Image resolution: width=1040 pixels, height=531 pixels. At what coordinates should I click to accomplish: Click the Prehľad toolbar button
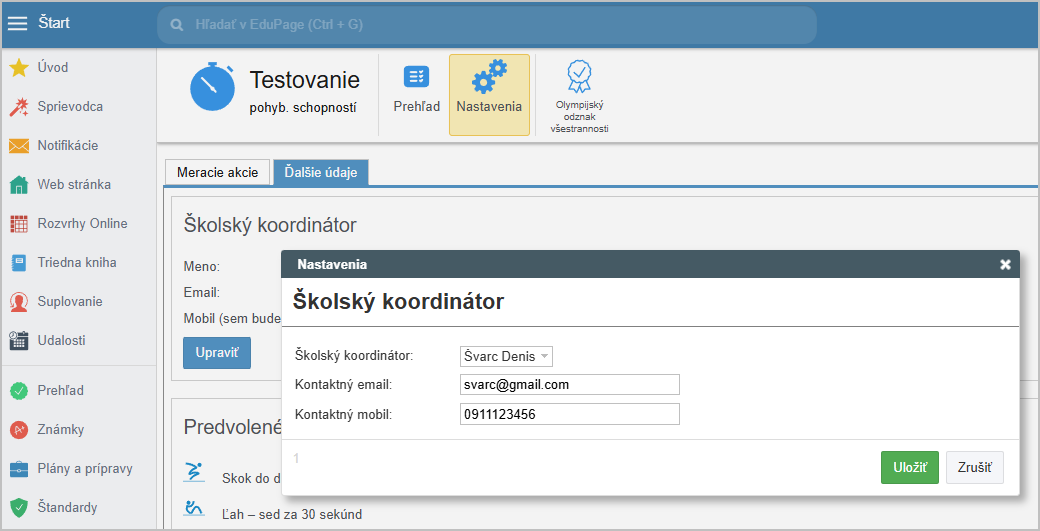coord(416,90)
